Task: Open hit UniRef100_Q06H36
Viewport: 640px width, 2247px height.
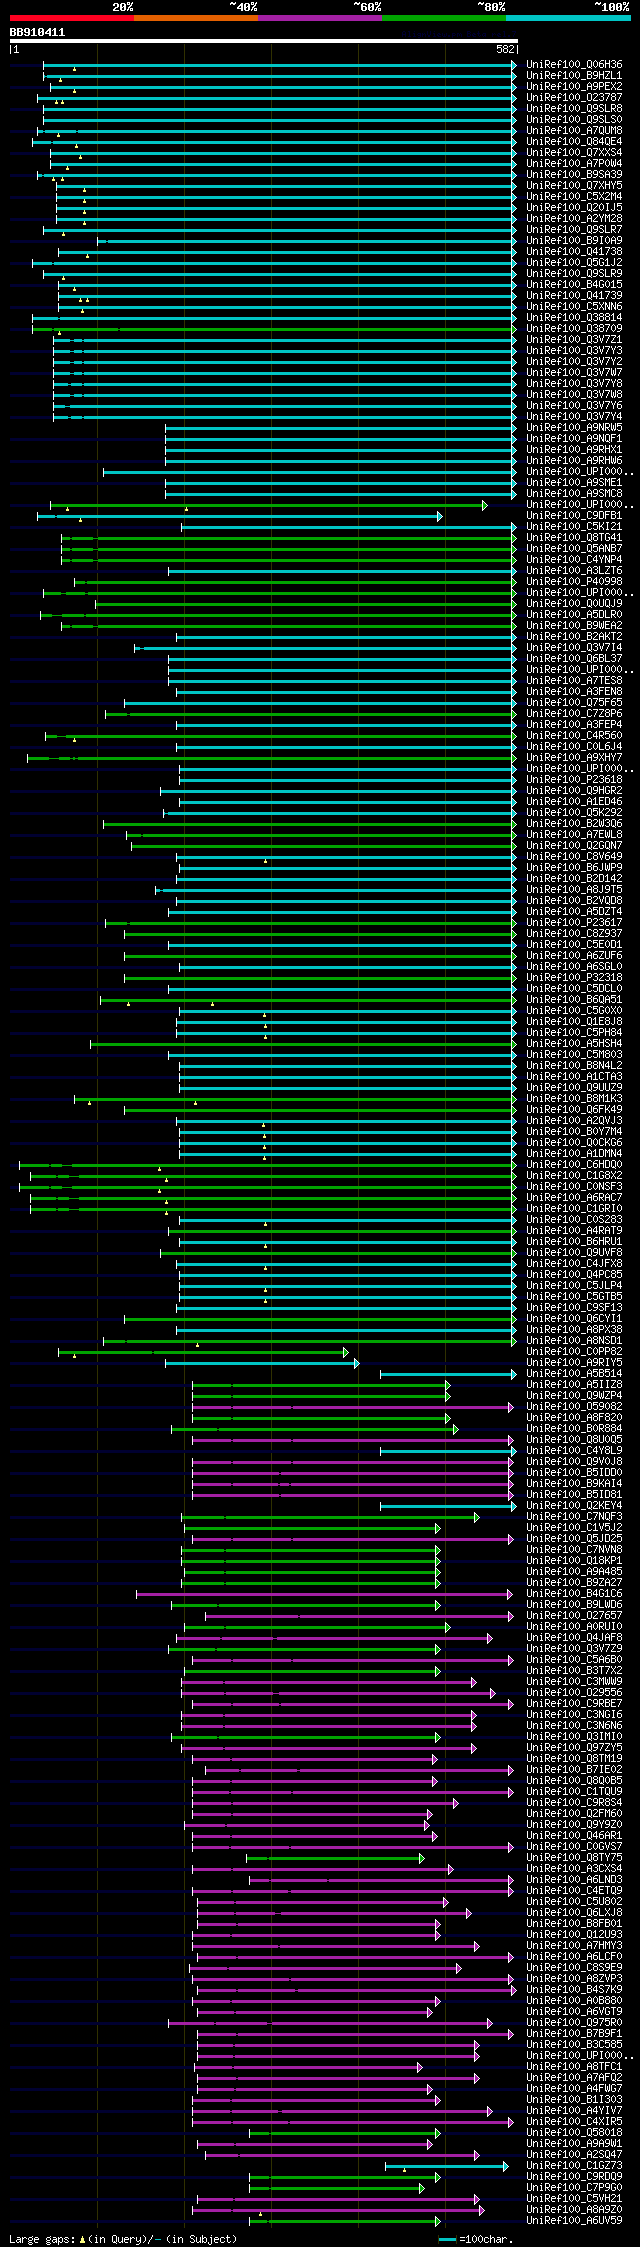Action: tap(574, 64)
